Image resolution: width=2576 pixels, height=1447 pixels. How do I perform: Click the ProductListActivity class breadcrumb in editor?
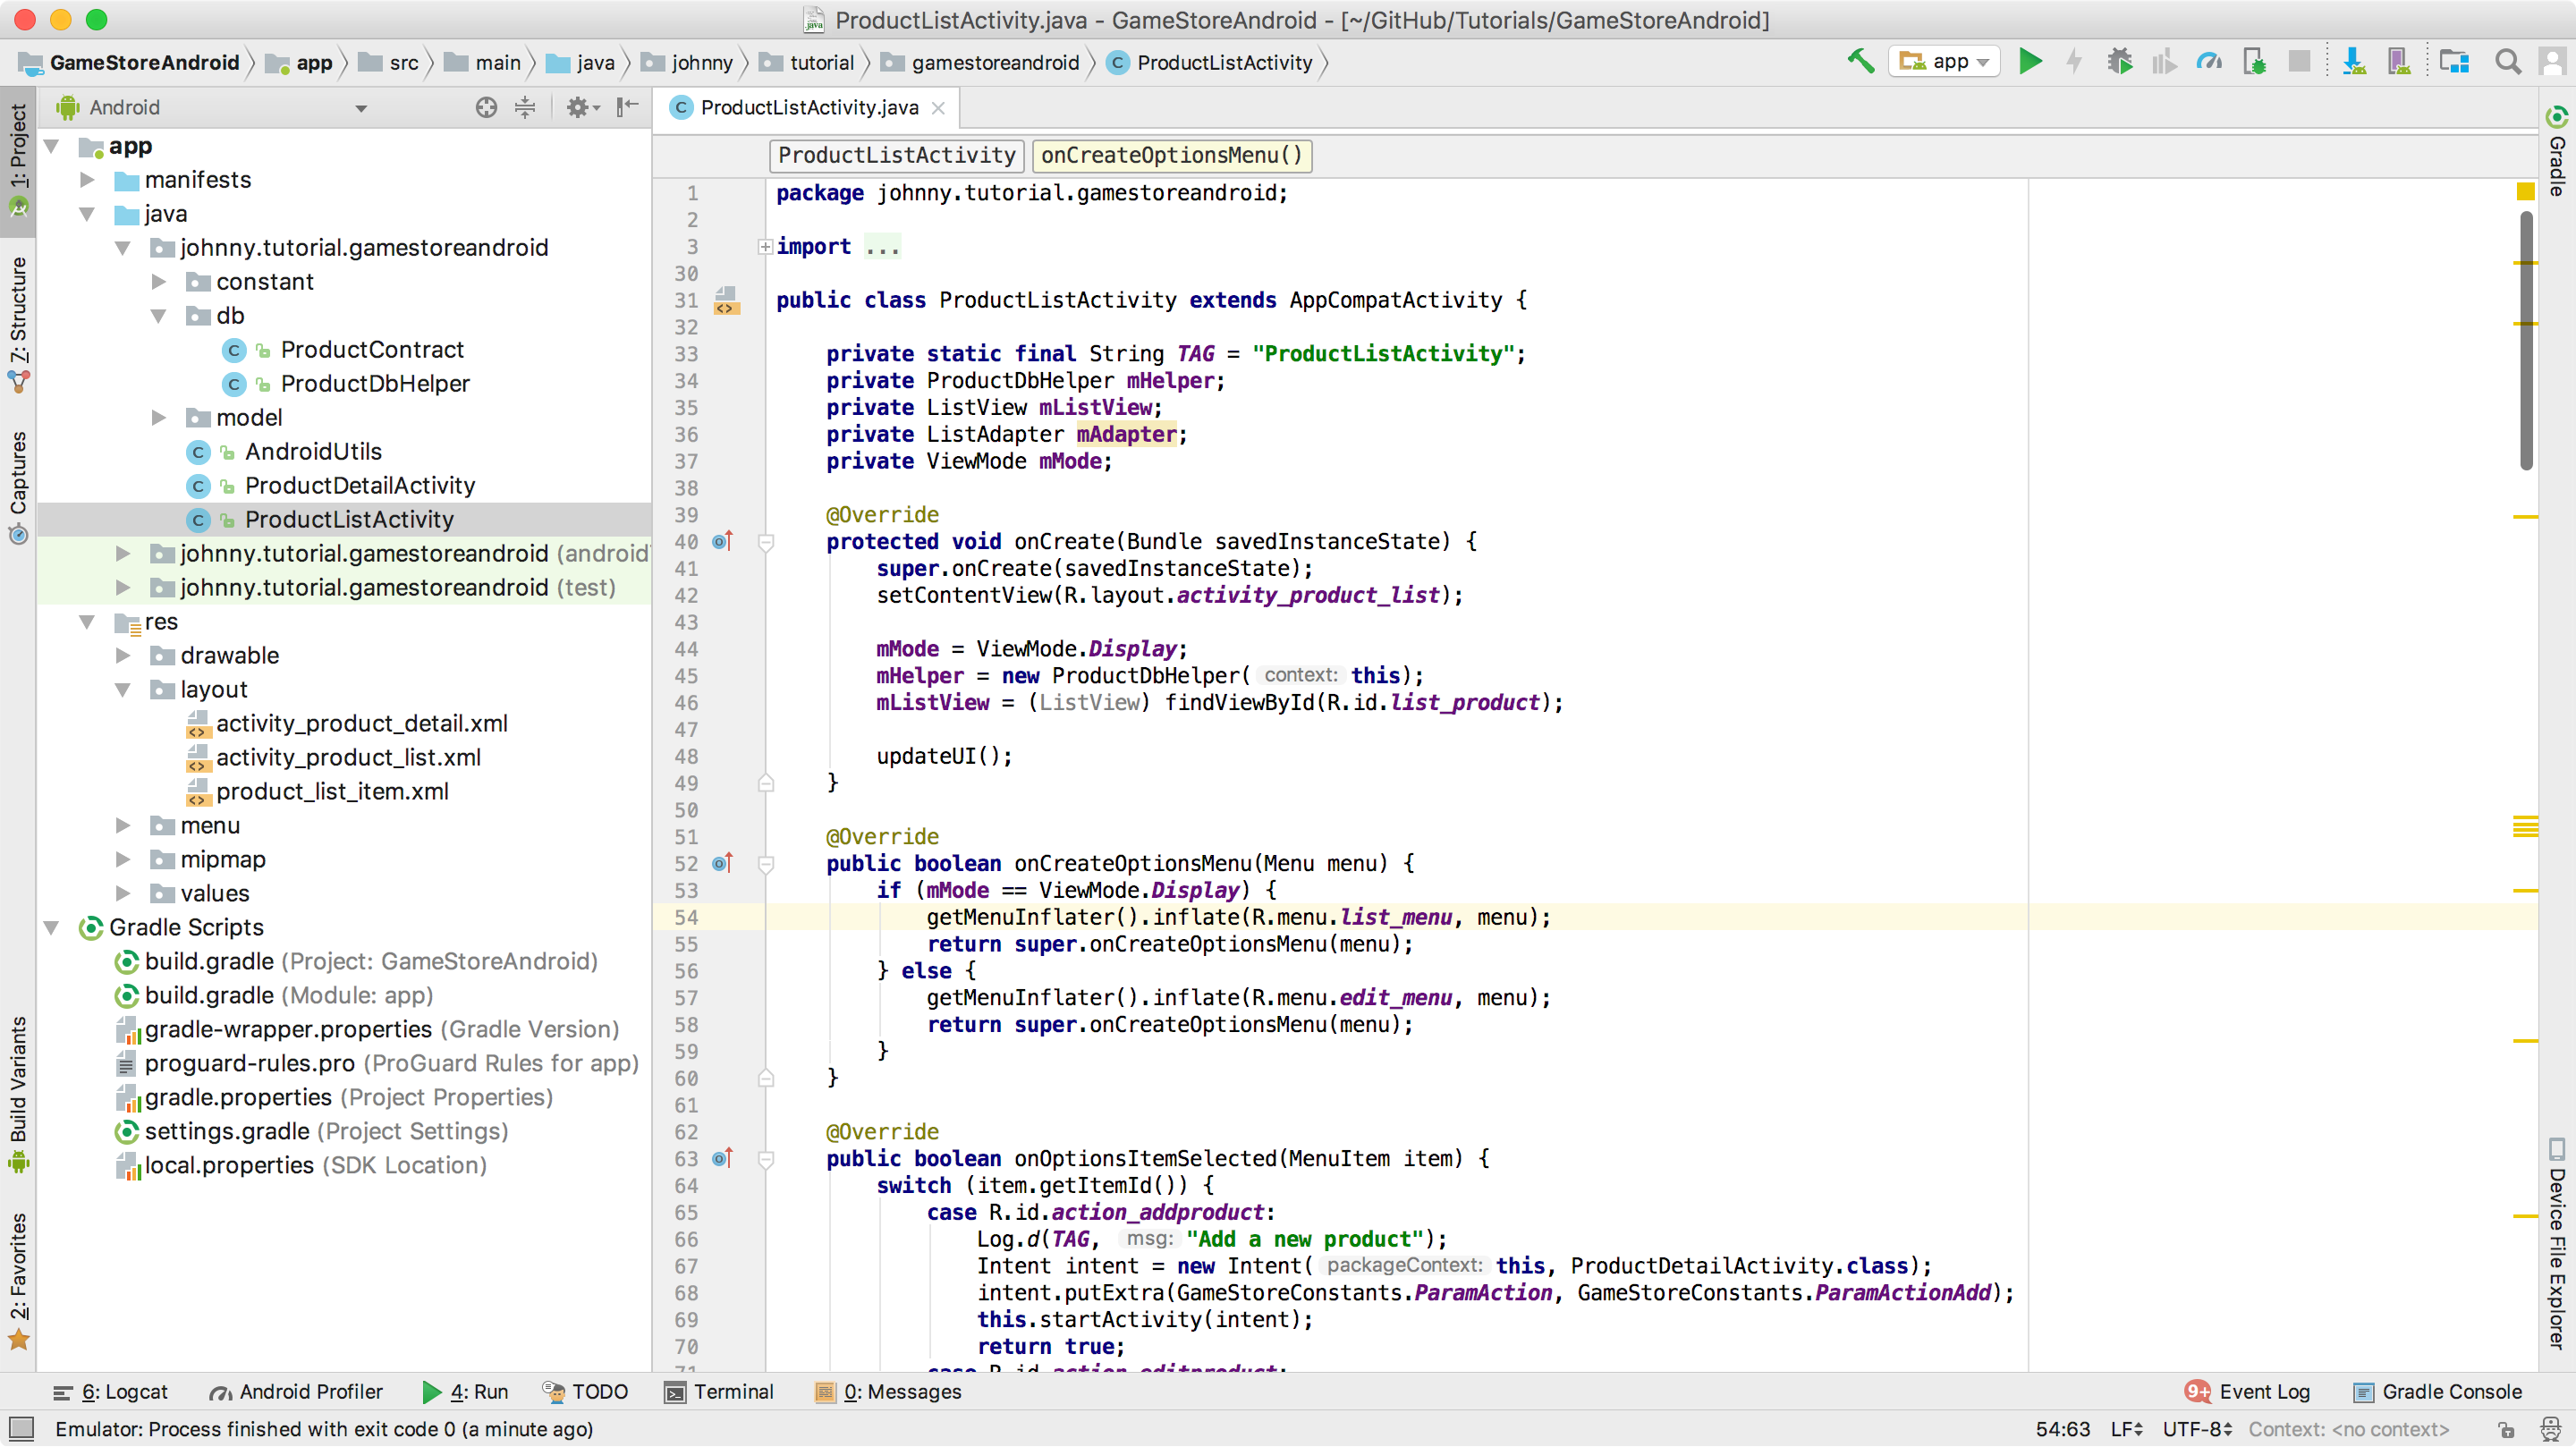pyautogui.click(x=897, y=155)
